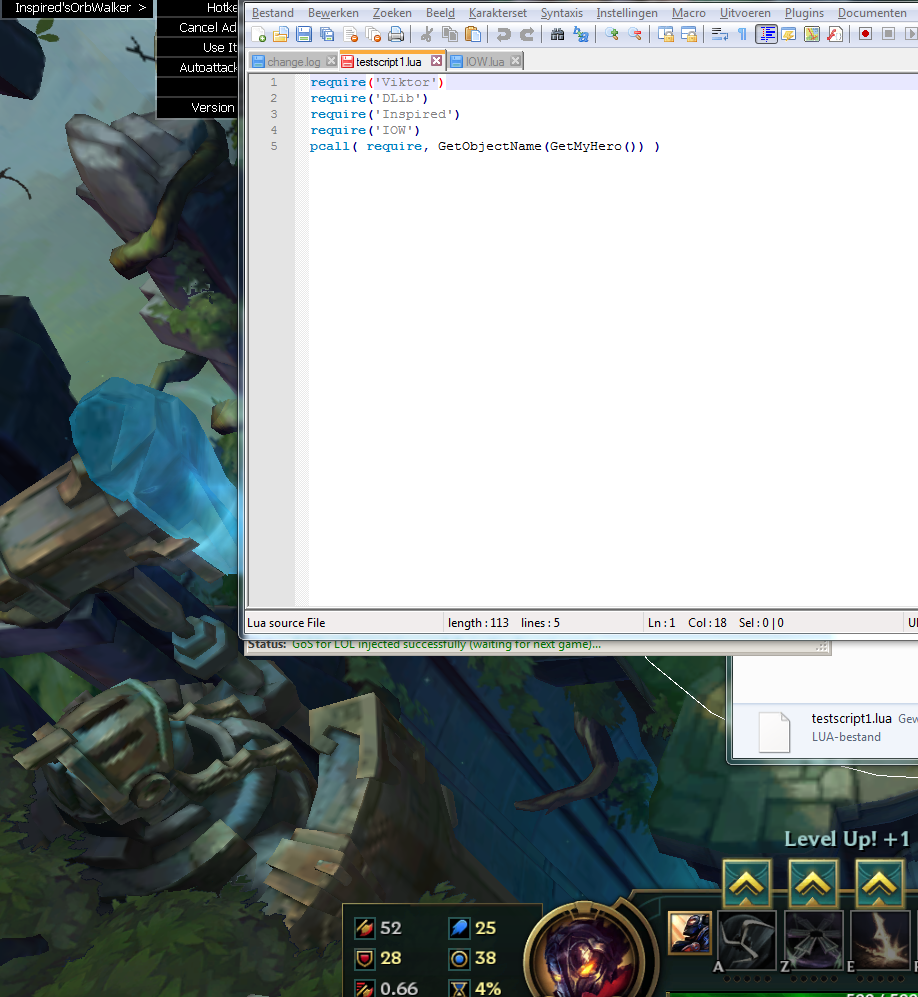918x997 pixels.
Task: Click line number 4 in margin
Action: pos(274,130)
